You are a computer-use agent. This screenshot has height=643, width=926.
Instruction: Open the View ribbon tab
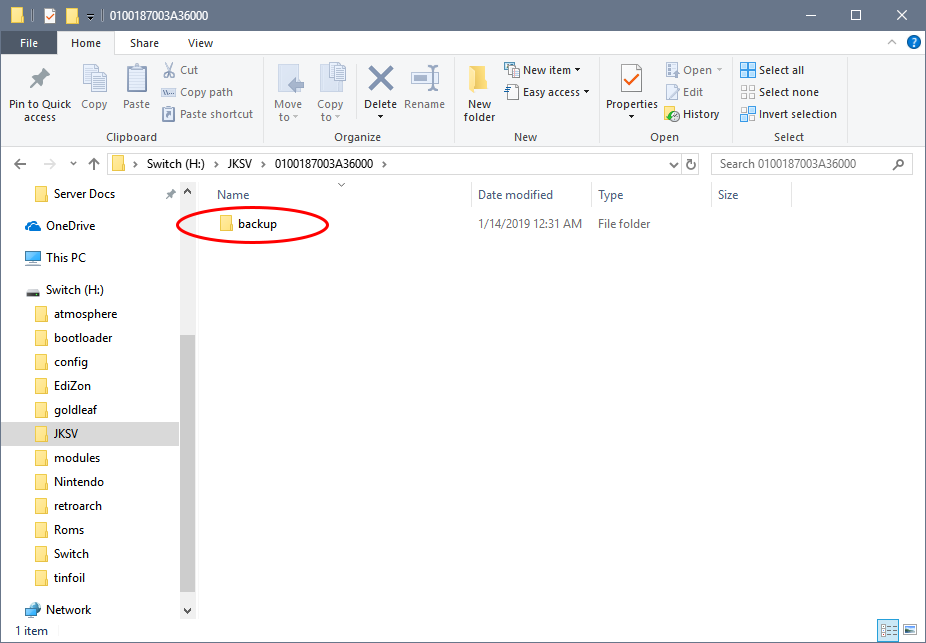200,43
